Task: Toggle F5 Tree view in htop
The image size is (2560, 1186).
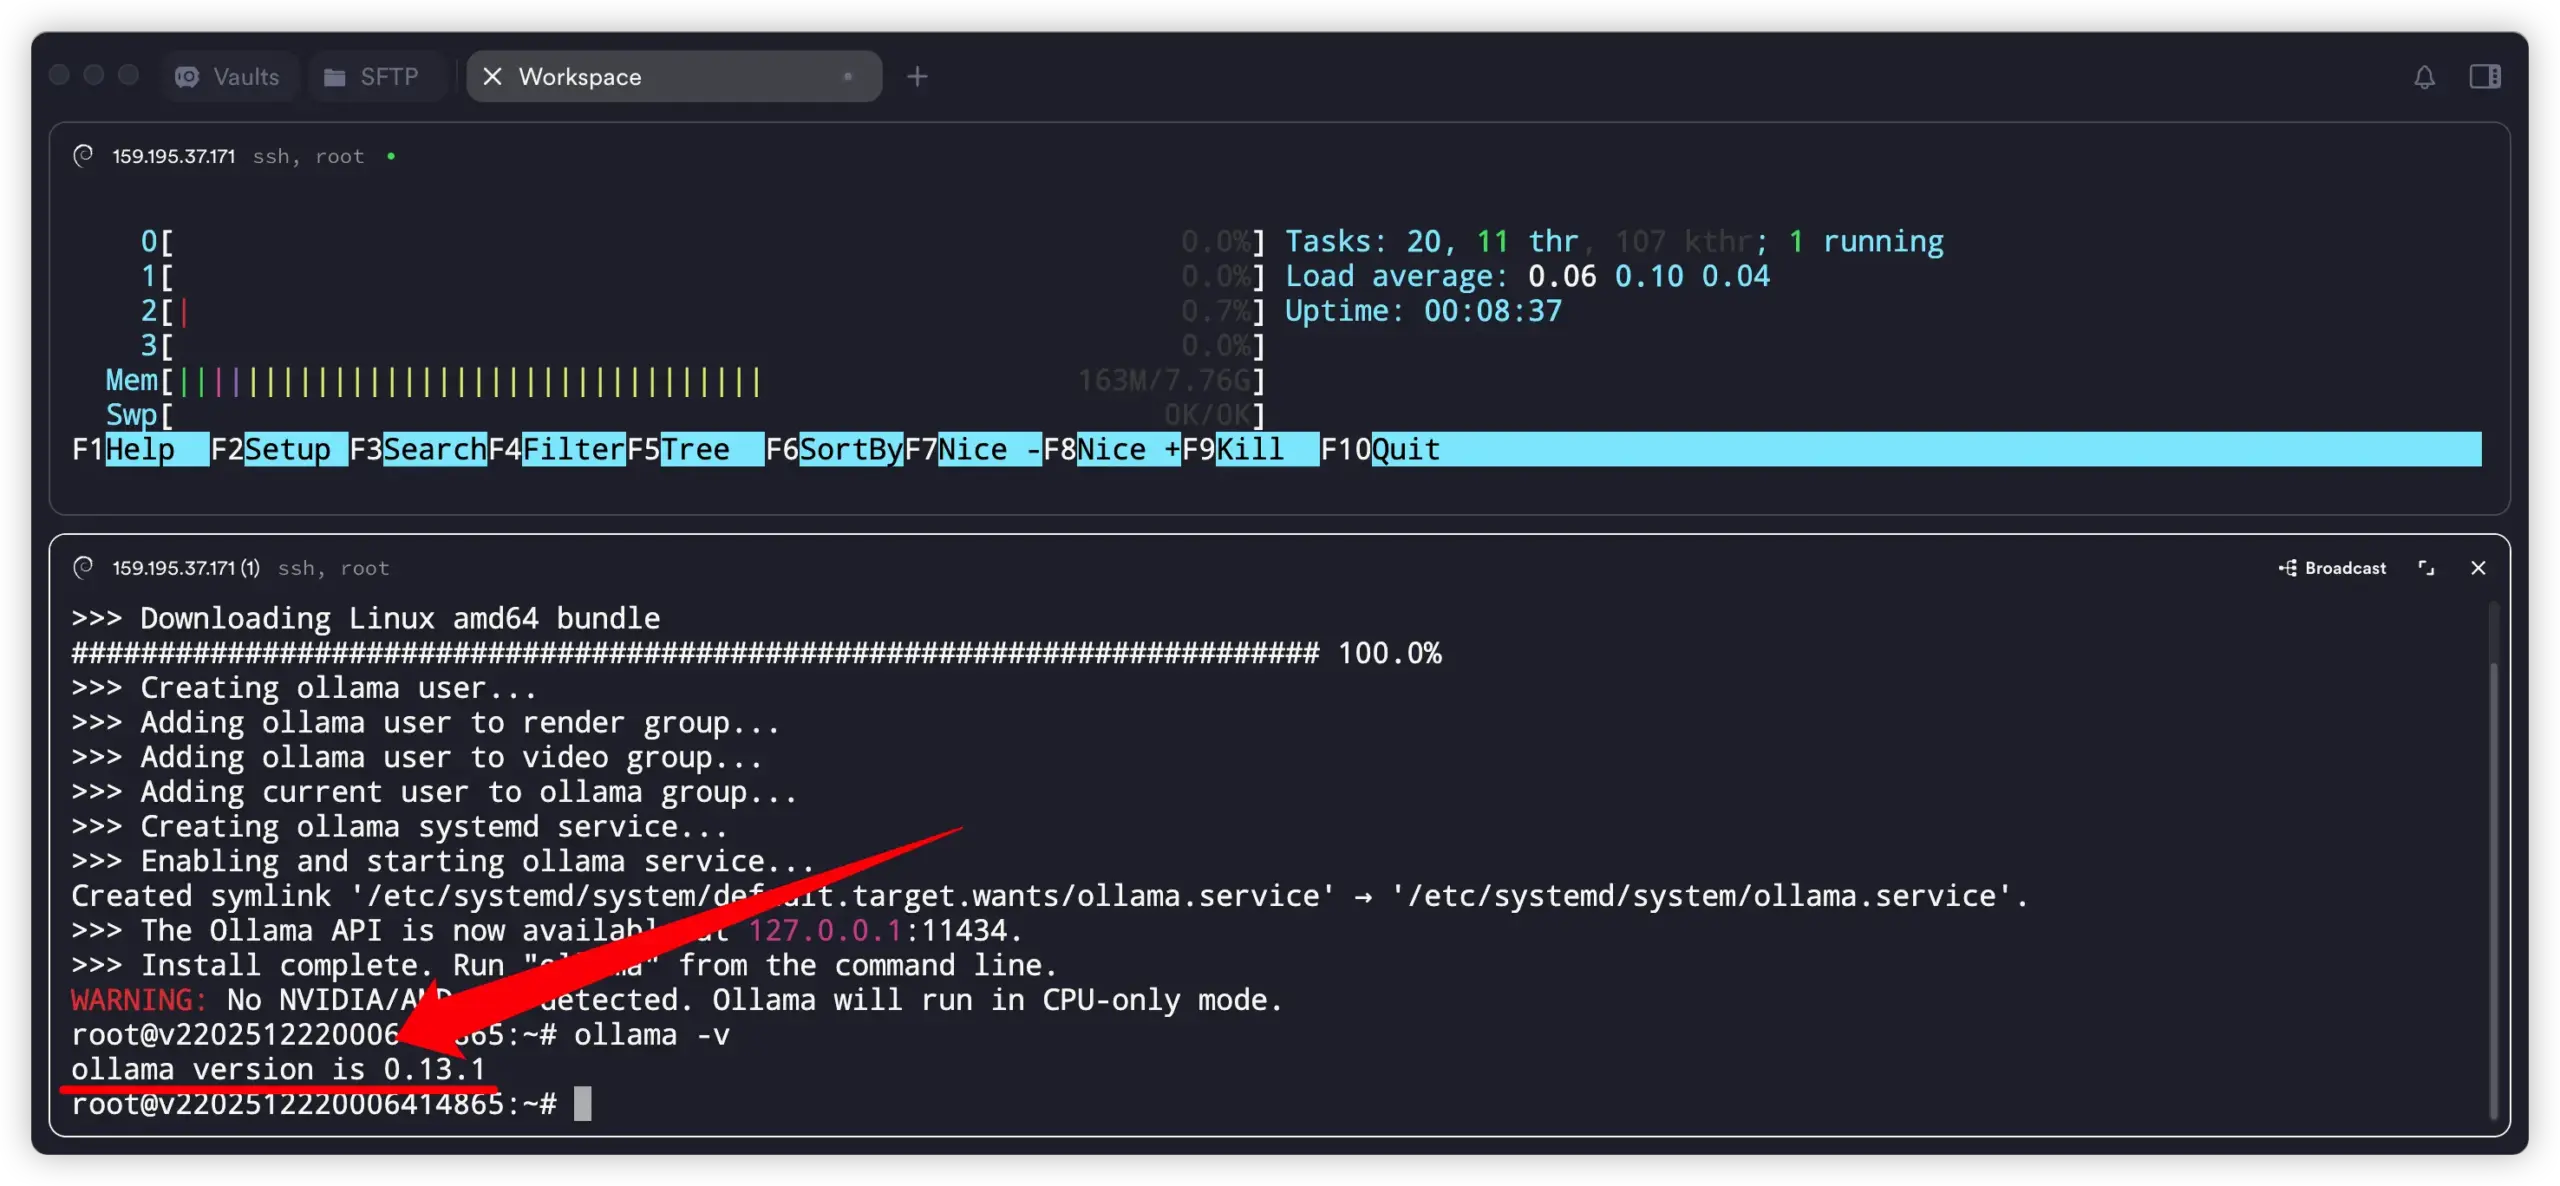Action: 695,450
